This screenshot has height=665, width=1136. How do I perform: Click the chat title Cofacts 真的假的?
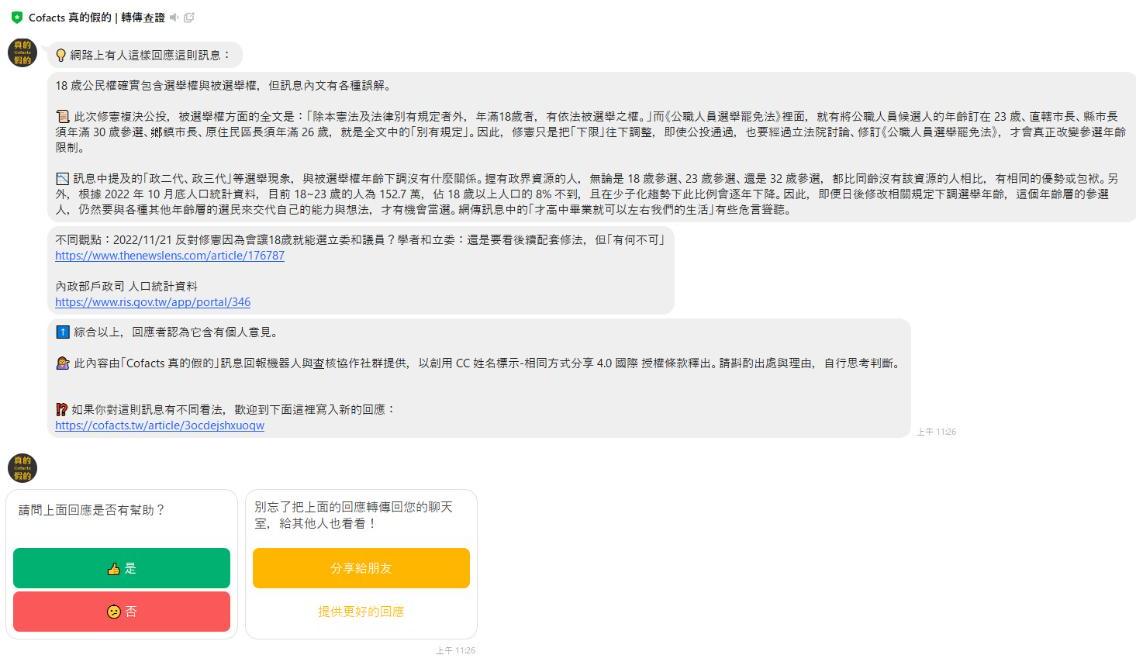(x=96, y=17)
